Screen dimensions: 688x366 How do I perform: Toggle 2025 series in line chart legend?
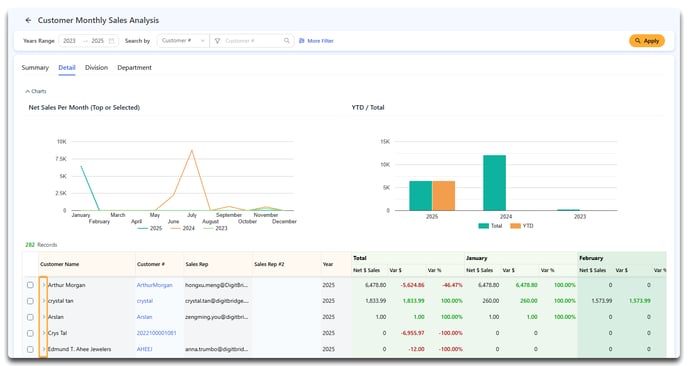[x=150, y=228]
